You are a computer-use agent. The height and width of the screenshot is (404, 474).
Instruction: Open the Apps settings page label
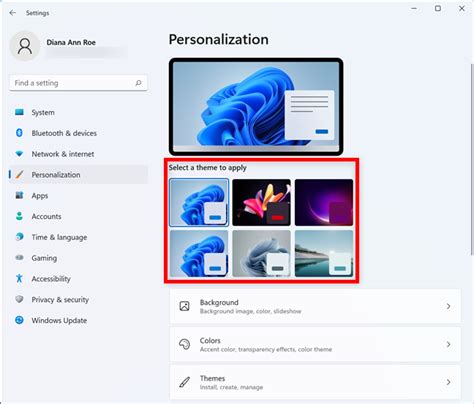pos(40,196)
